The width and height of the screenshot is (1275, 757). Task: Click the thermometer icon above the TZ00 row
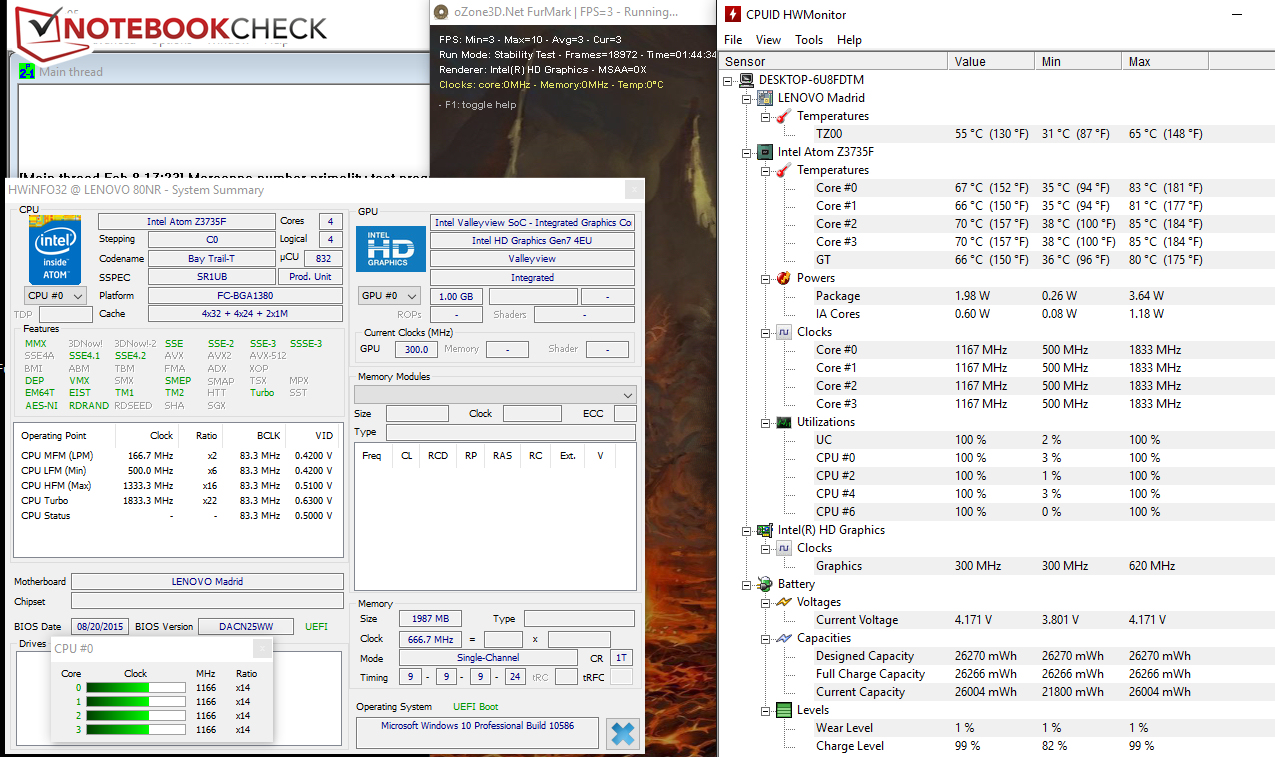(x=785, y=116)
